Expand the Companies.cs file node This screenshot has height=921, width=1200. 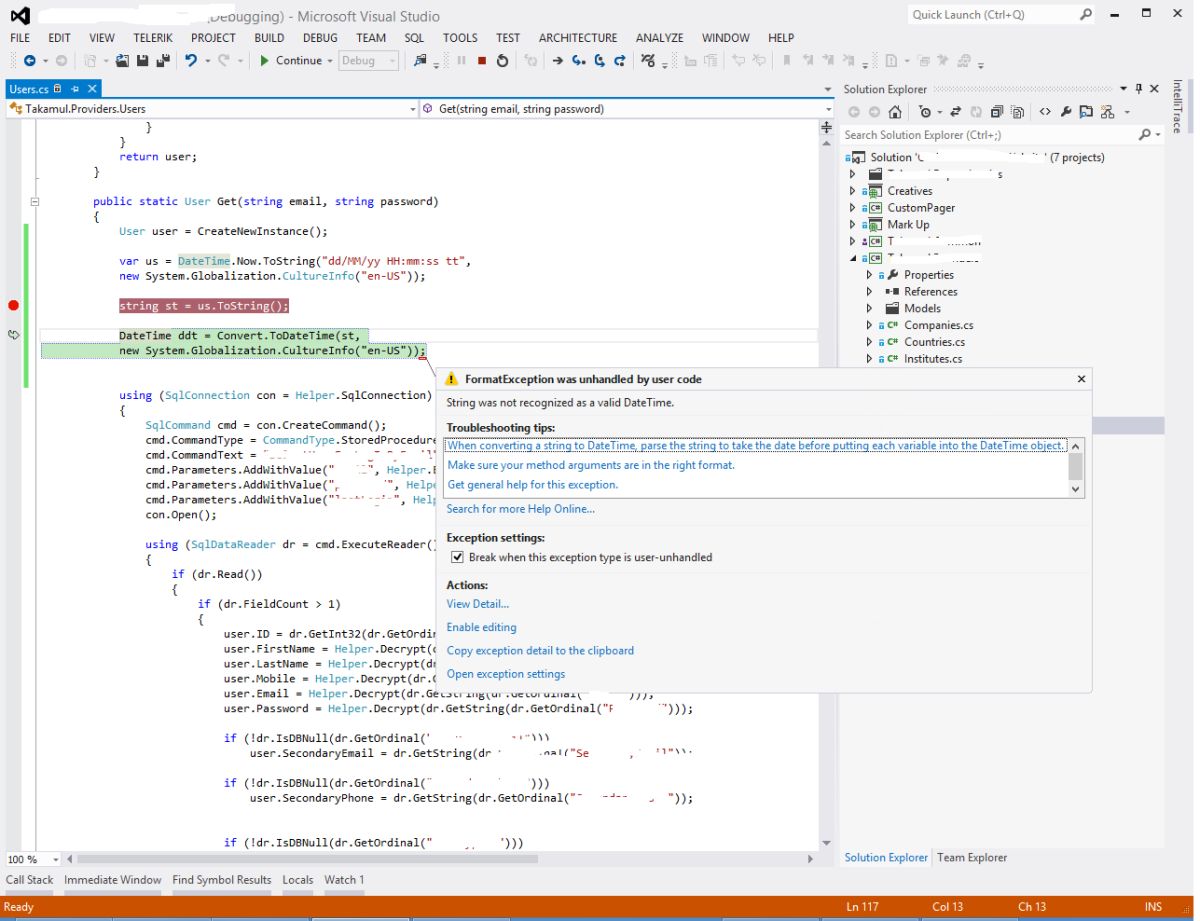point(869,325)
